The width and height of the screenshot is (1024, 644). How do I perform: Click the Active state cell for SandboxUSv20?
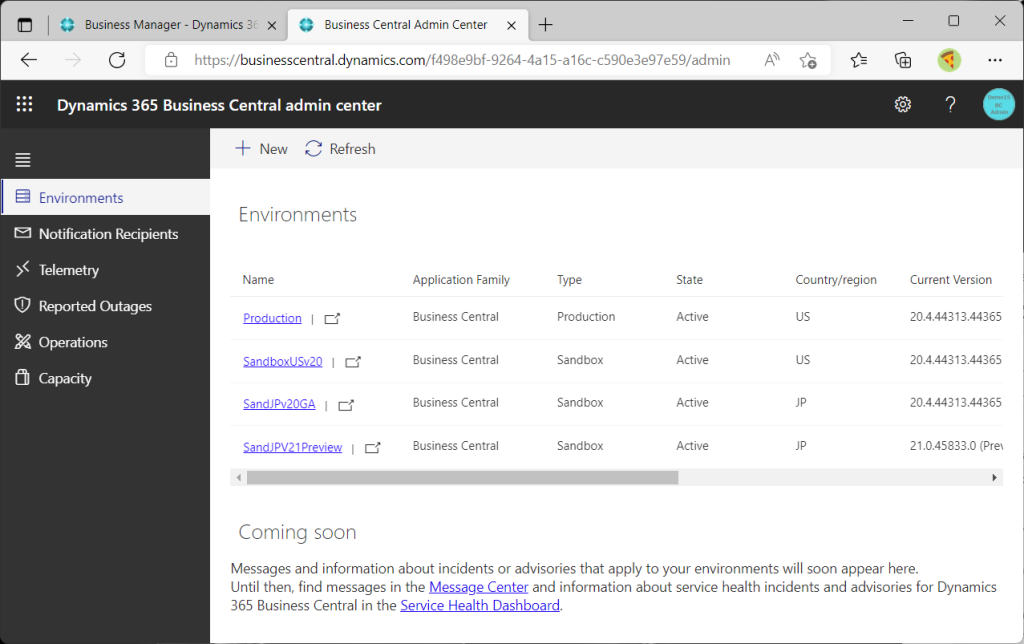coord(692,360)
